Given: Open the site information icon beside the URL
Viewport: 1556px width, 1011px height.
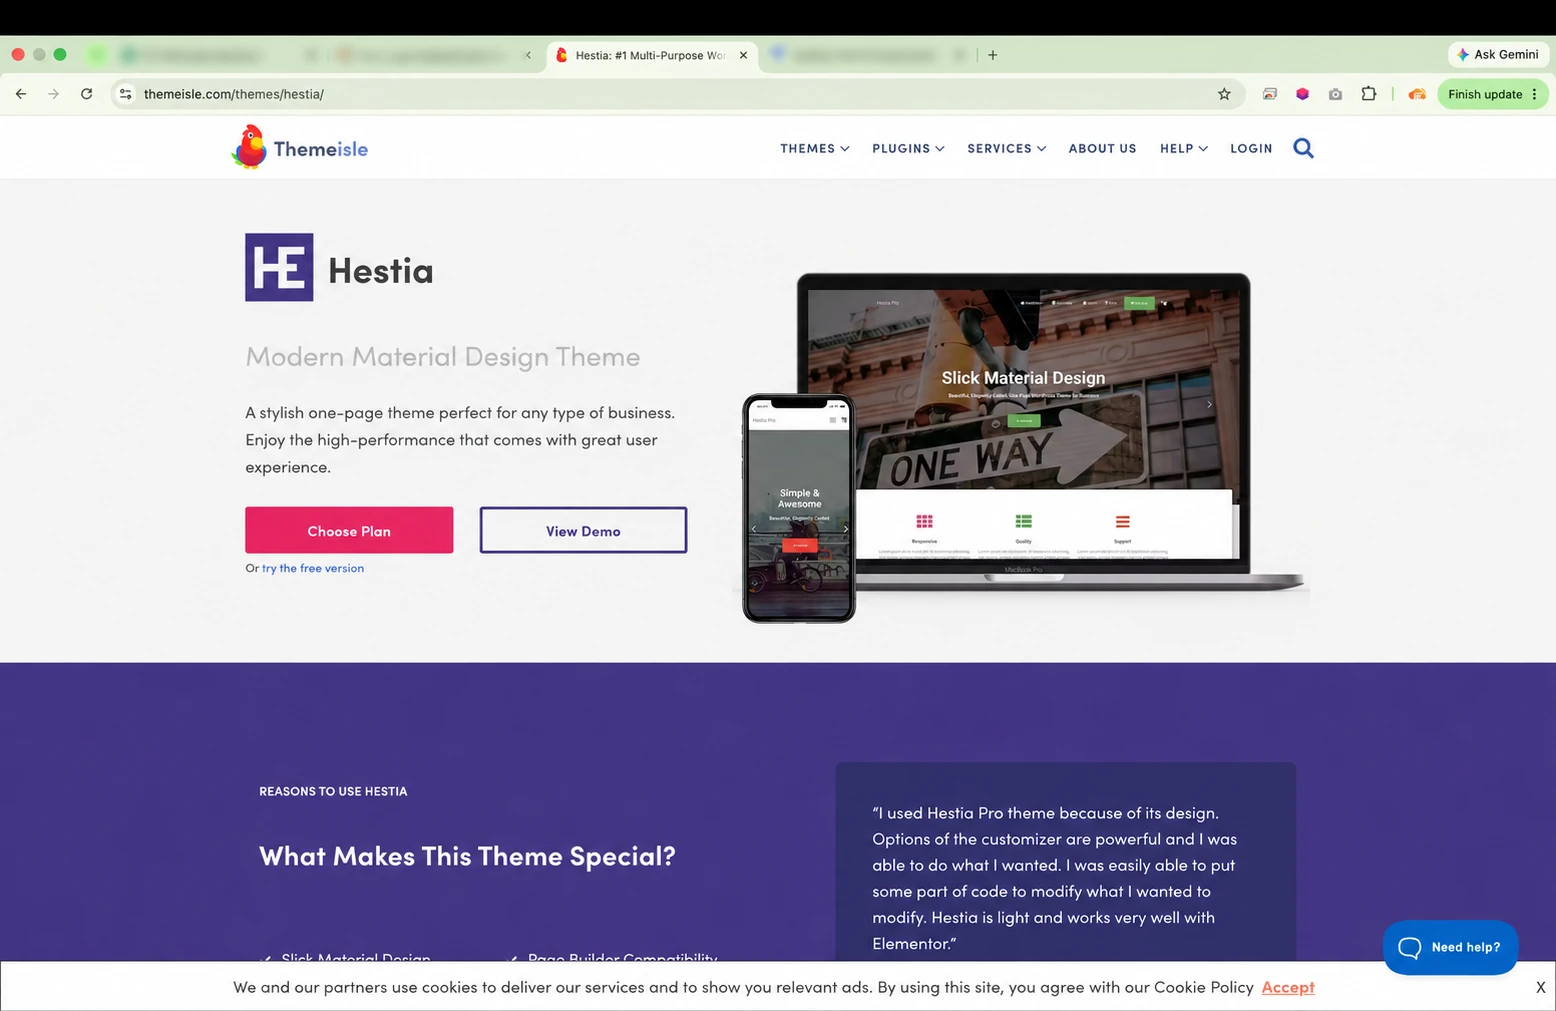Looking at the screenshot, I should tap(125, 94).
